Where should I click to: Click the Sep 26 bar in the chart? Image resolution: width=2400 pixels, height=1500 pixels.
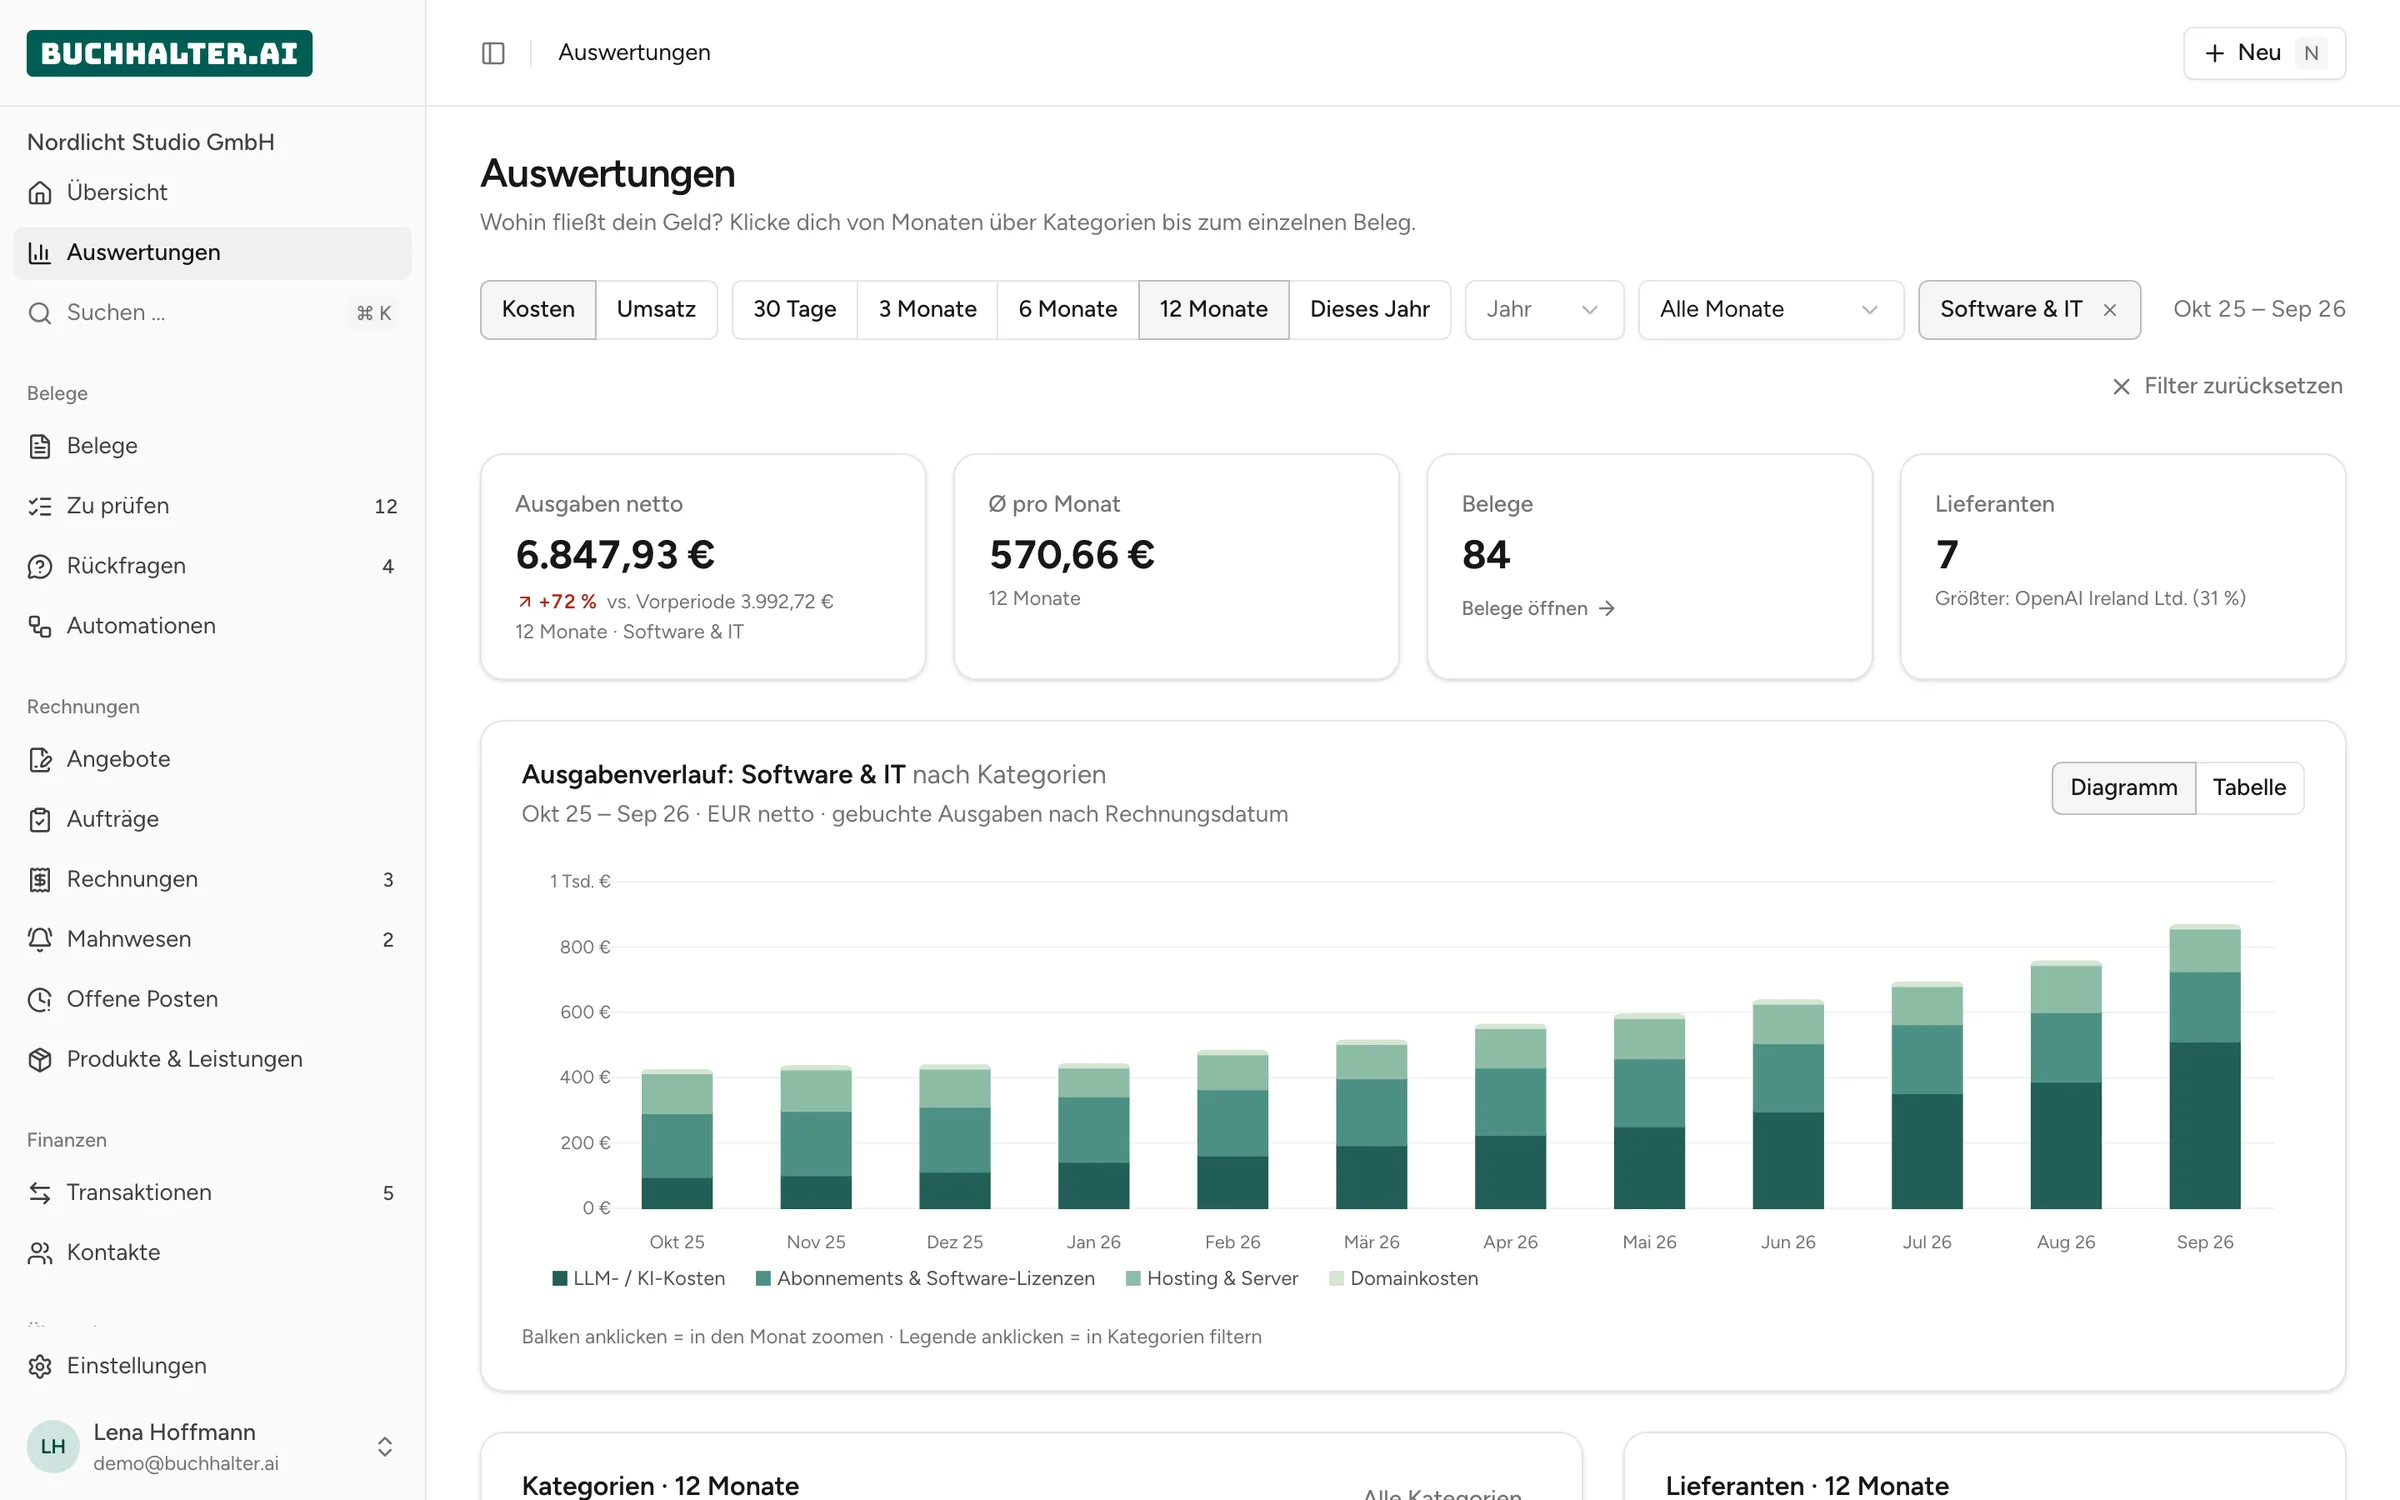[x=2204, y=1066]
